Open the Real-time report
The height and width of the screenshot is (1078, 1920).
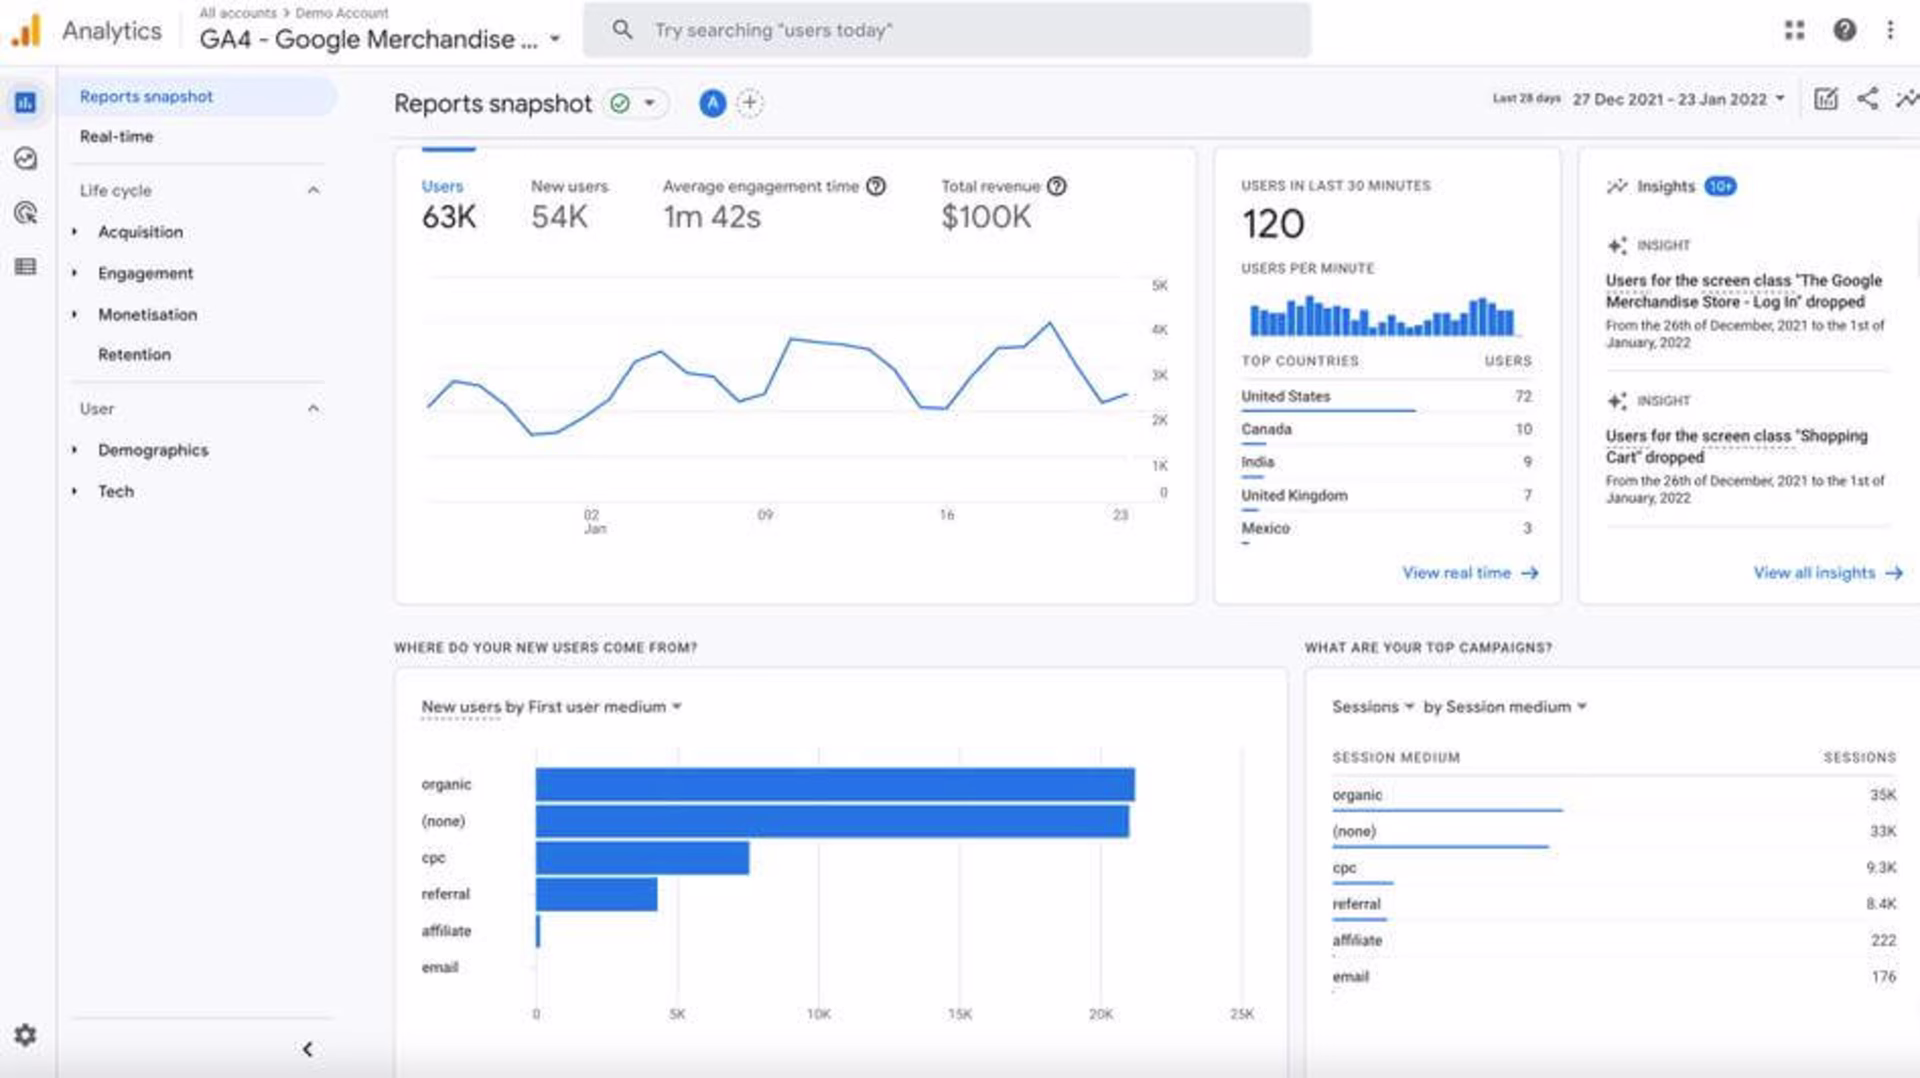pos(116,137)
